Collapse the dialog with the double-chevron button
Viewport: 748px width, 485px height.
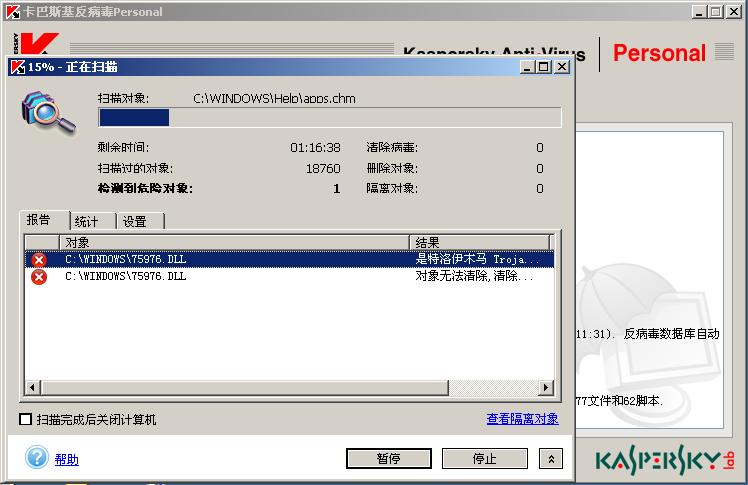click(x=551, y=459)
